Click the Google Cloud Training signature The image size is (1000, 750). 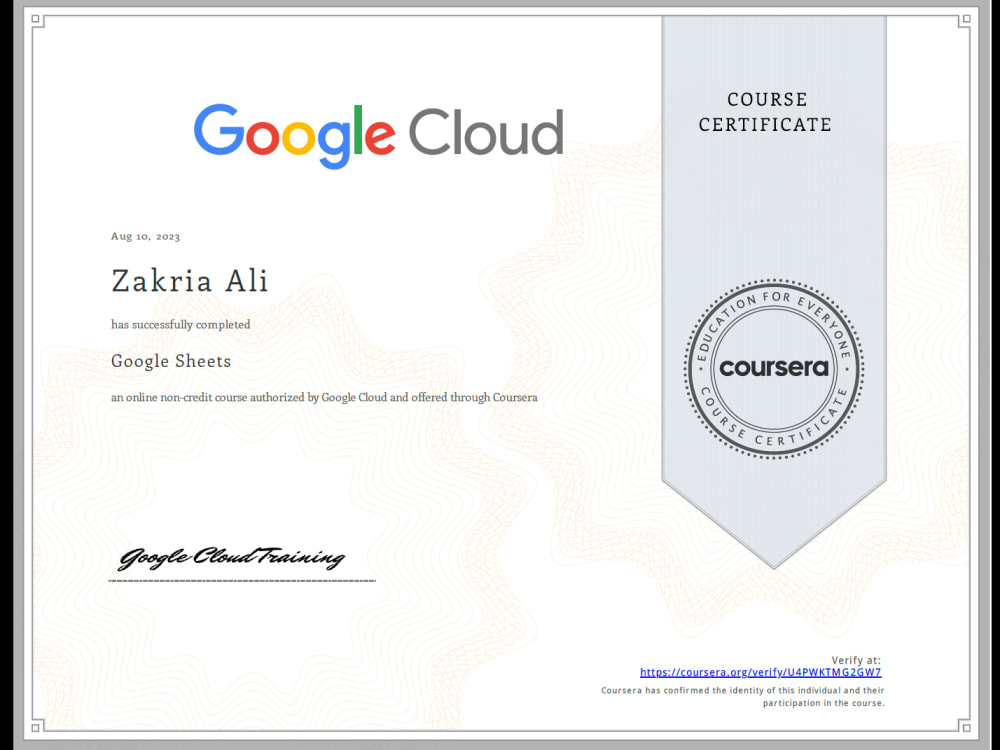pyautogui.click(x=232, y=558)
